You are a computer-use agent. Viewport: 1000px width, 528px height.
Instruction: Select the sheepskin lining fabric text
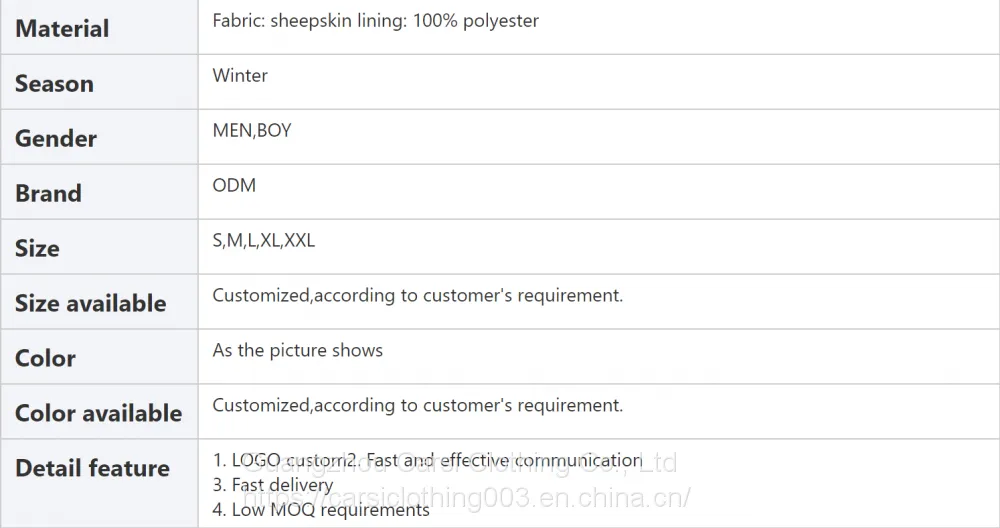coord(376,21)
